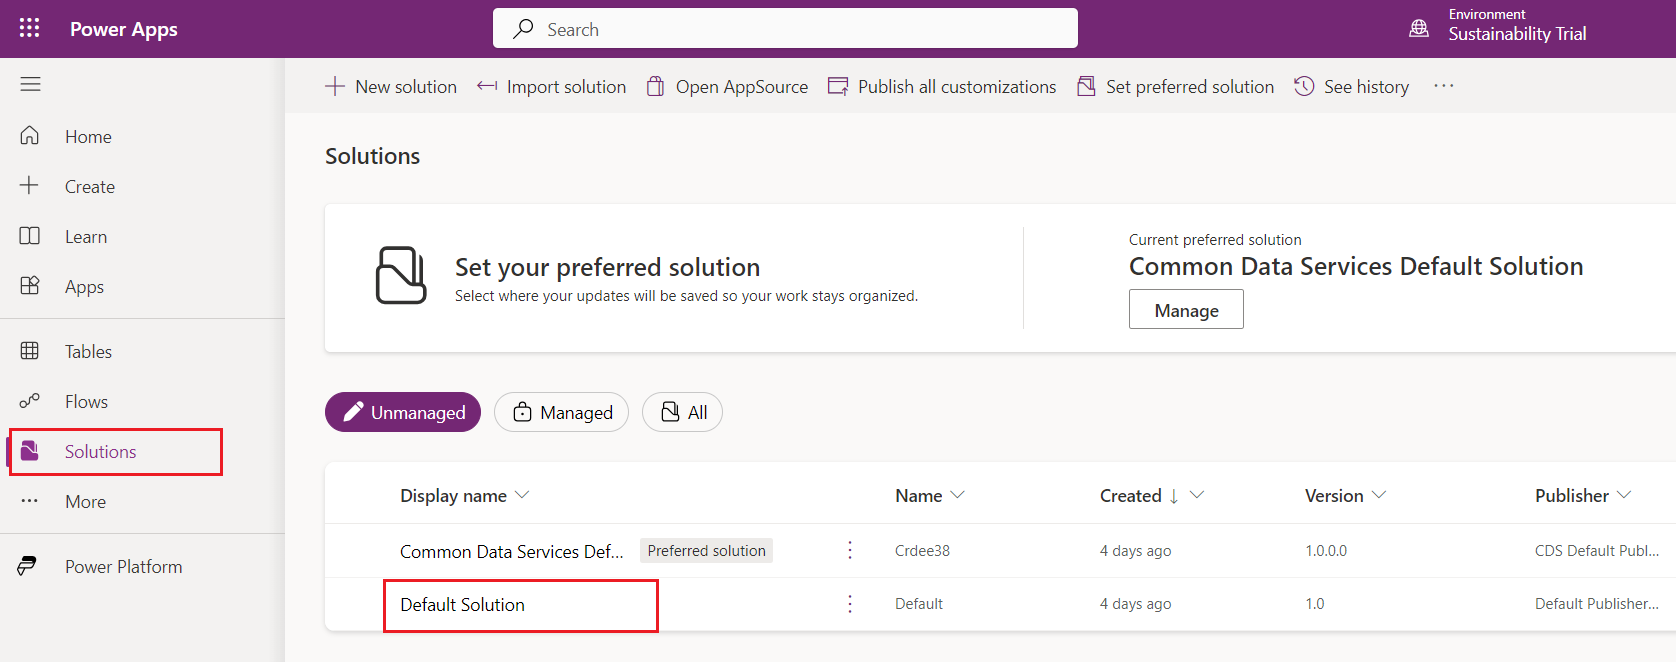Open Common Data Services Def... solution
Viewport: 1676px width, 662px height.
coord(511,552)
